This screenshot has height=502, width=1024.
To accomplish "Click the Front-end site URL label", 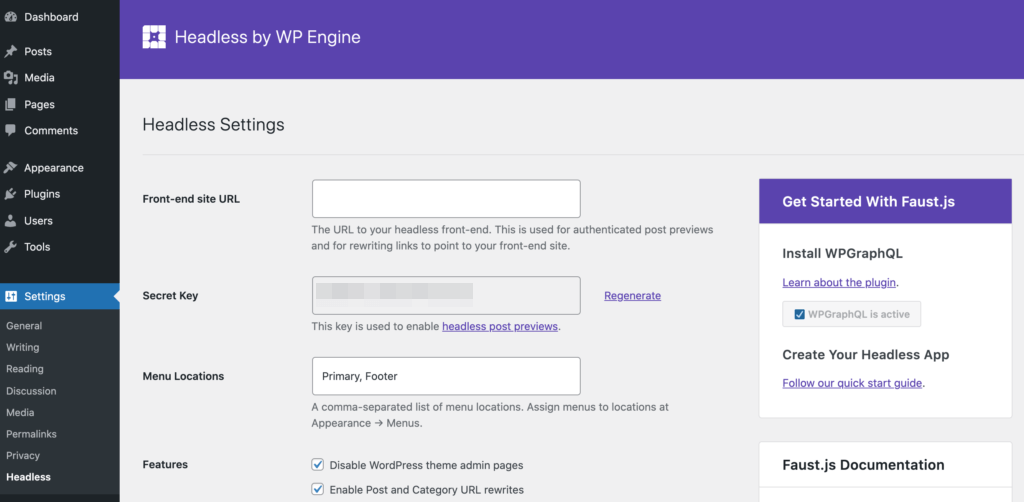I will [x=191, y=199].
